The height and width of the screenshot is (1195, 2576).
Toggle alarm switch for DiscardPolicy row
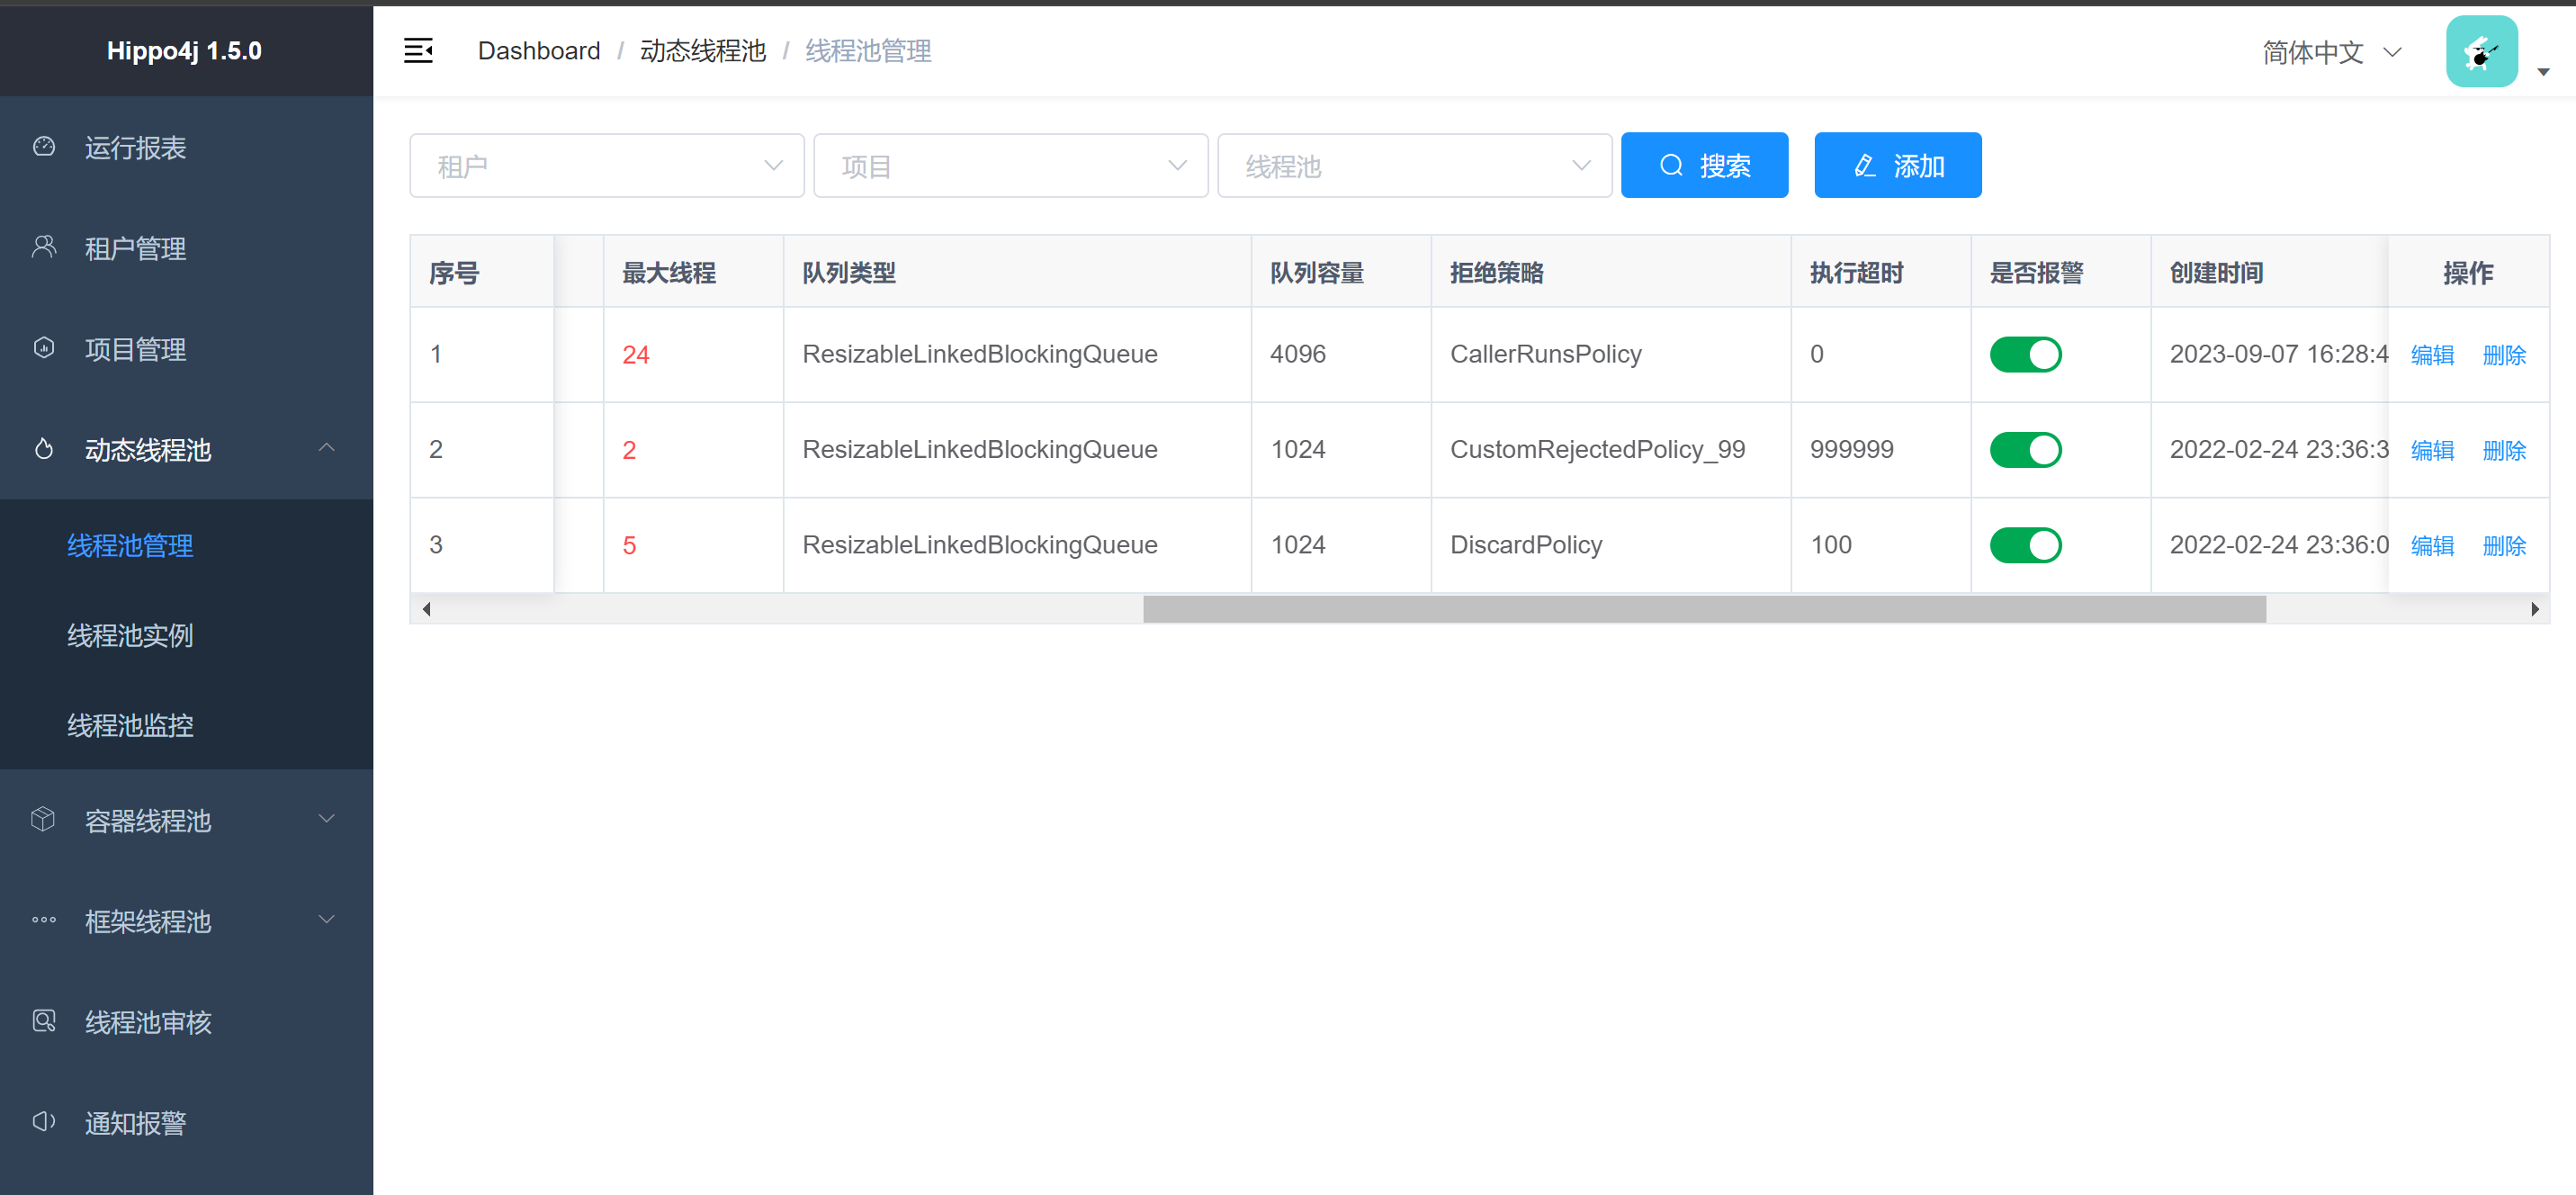[x=2025, y=545]
